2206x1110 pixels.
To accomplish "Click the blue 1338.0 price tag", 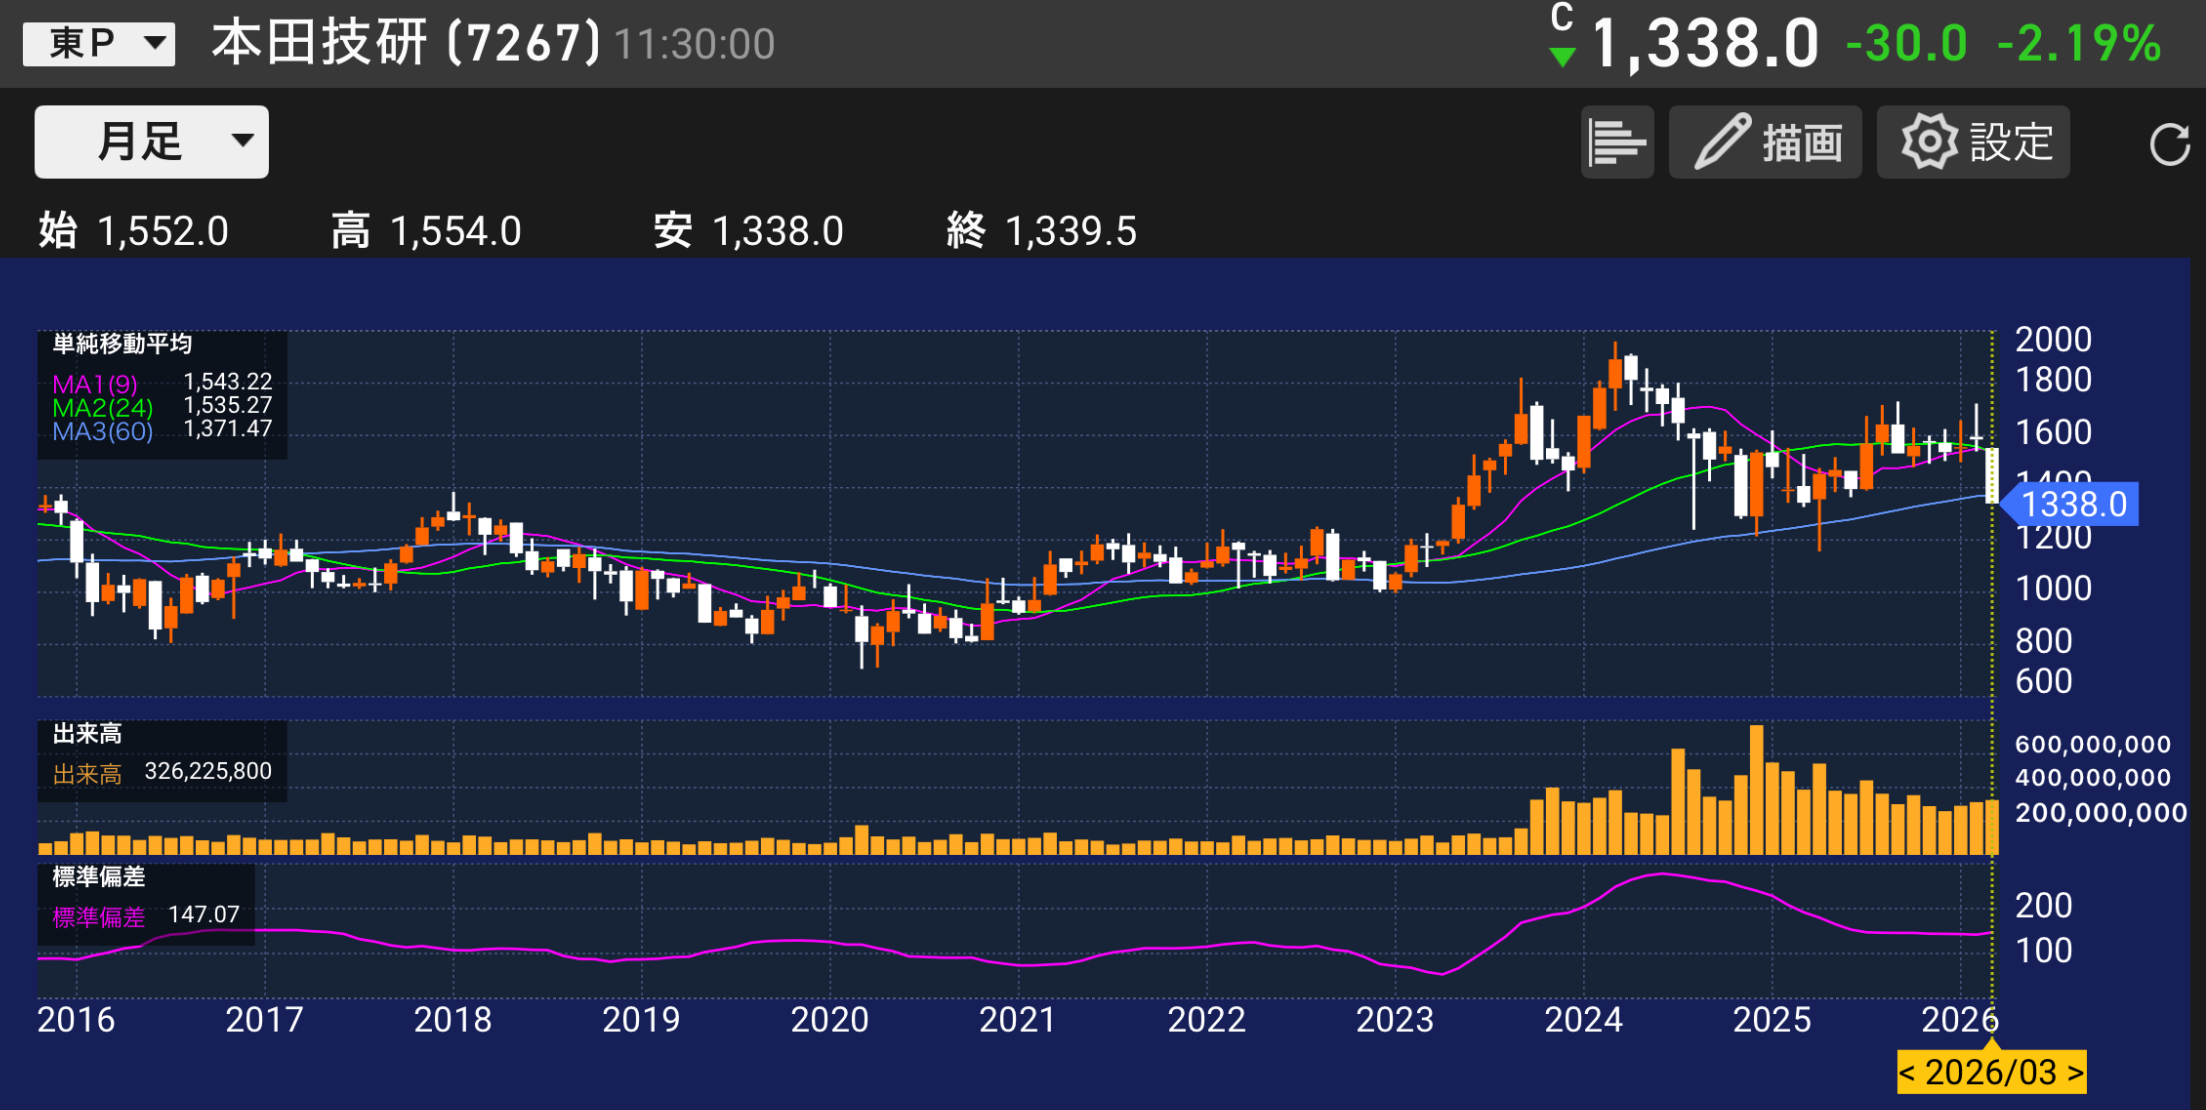I will click(2072, 504).
